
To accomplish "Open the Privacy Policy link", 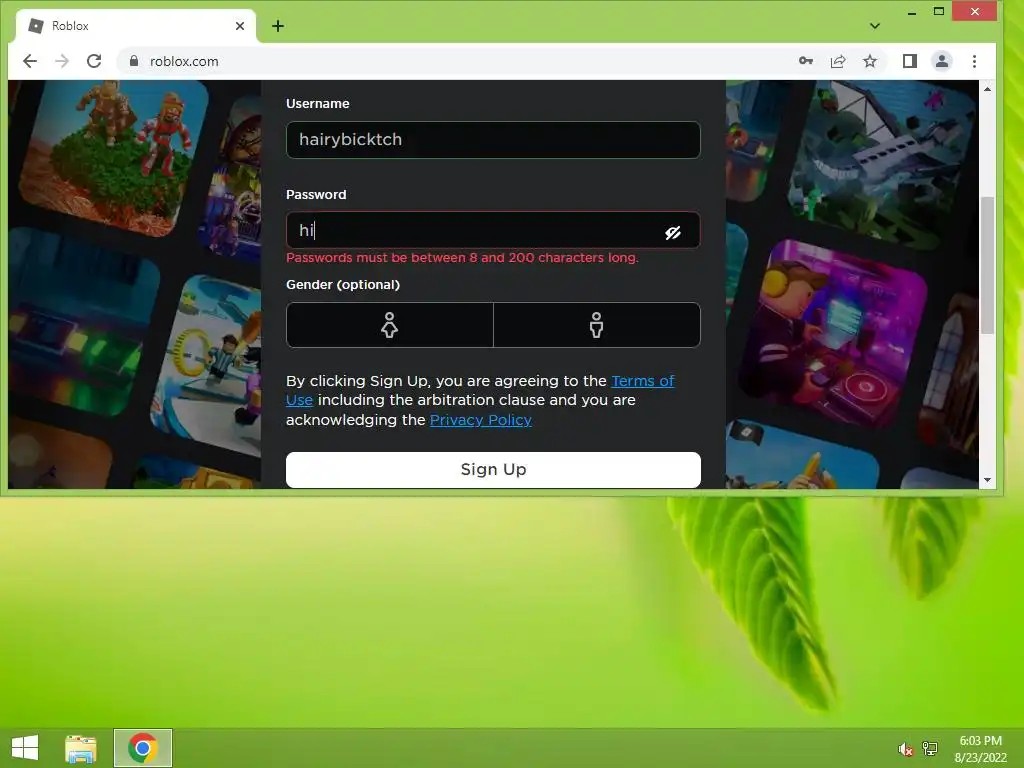I will [x=481, y=420].
